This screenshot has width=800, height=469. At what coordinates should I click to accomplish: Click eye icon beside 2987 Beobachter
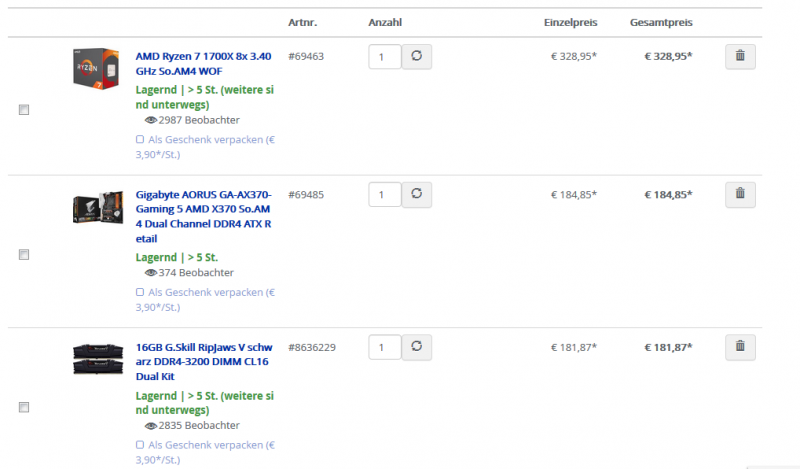pyautogui.click(x=150, y=120)
